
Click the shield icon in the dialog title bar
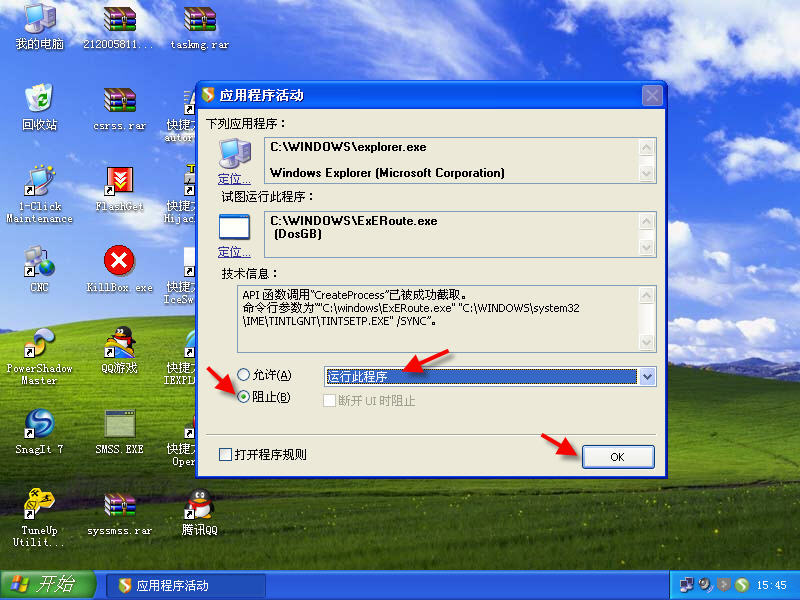(208, 94)
